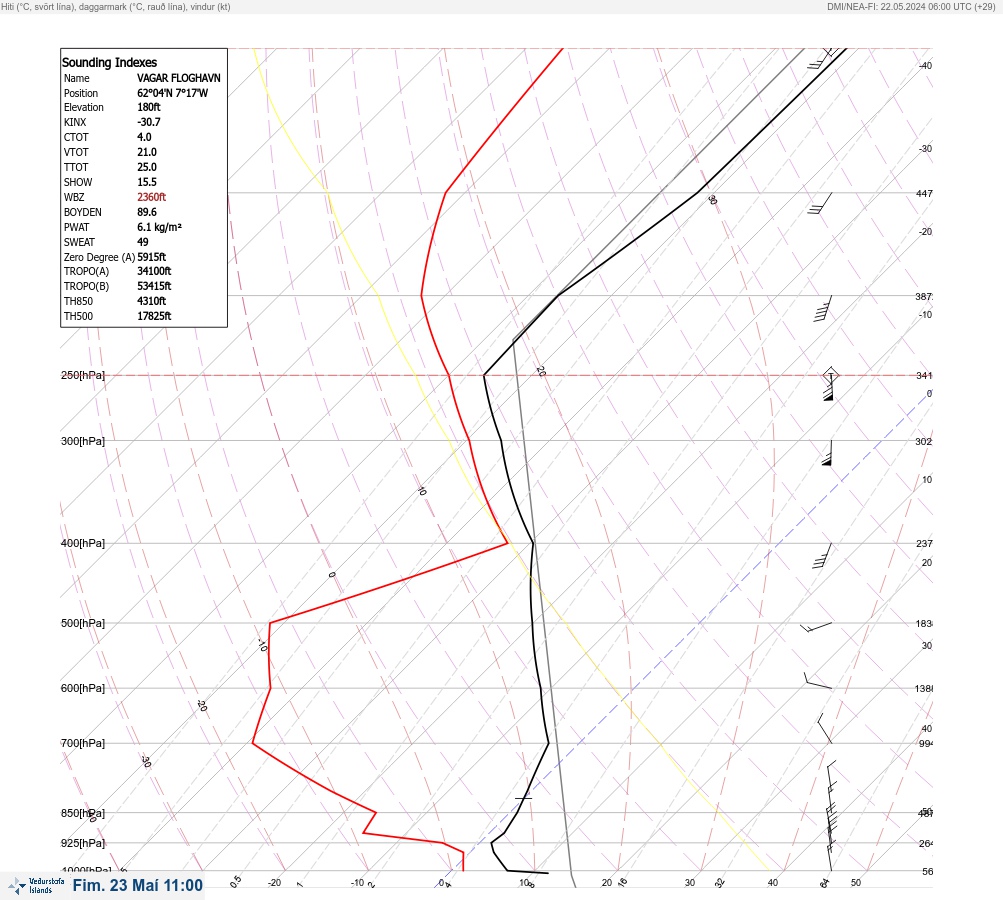Screen dimensions: 1003x900
Task: Click the wind barb at 300 hPa level
Action: coord(827,453)
